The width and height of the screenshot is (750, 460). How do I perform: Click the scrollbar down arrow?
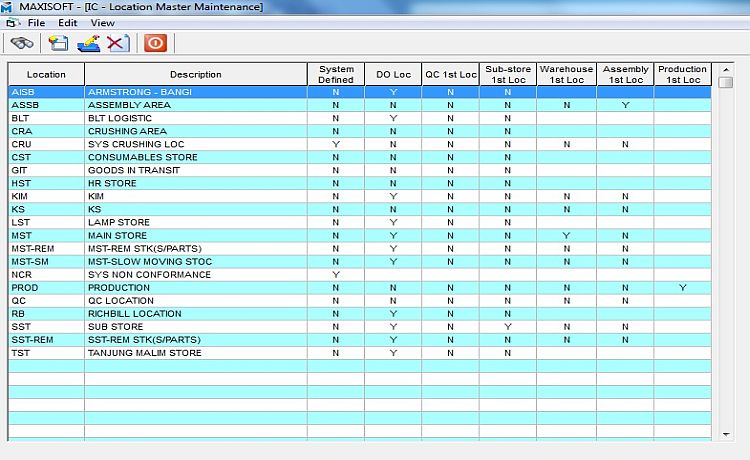click(x=725, y=435)
